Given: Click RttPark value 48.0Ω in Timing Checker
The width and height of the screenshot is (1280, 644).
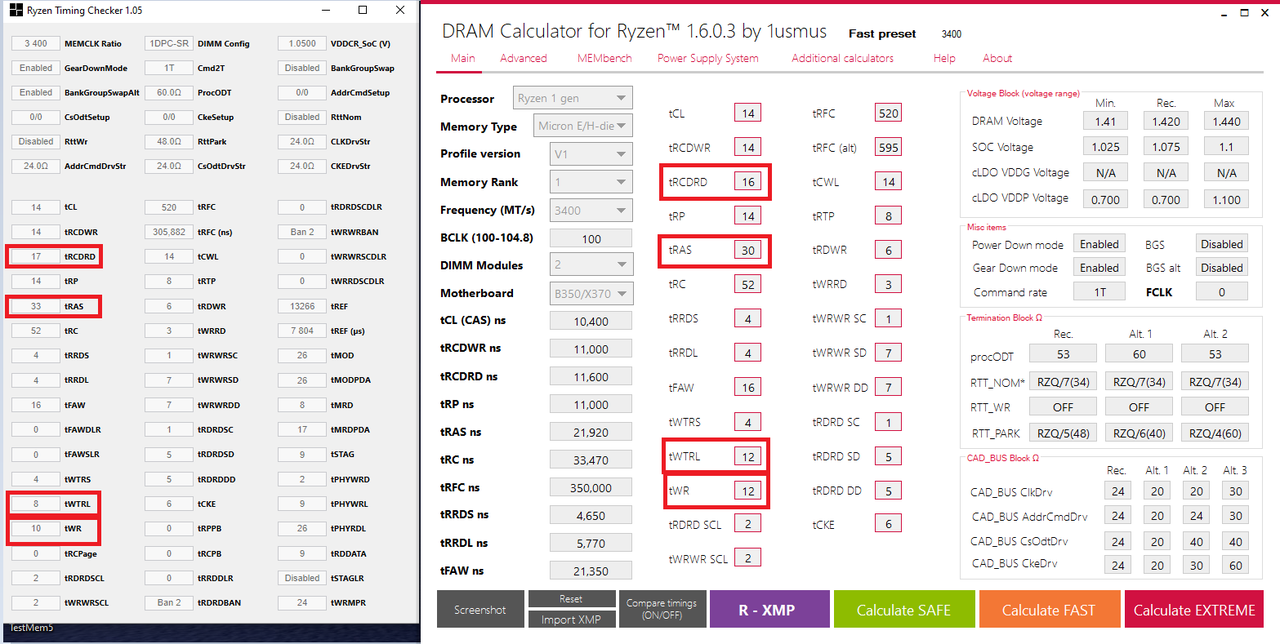Looking at the screenshot, I should click(x=169, y=142).
